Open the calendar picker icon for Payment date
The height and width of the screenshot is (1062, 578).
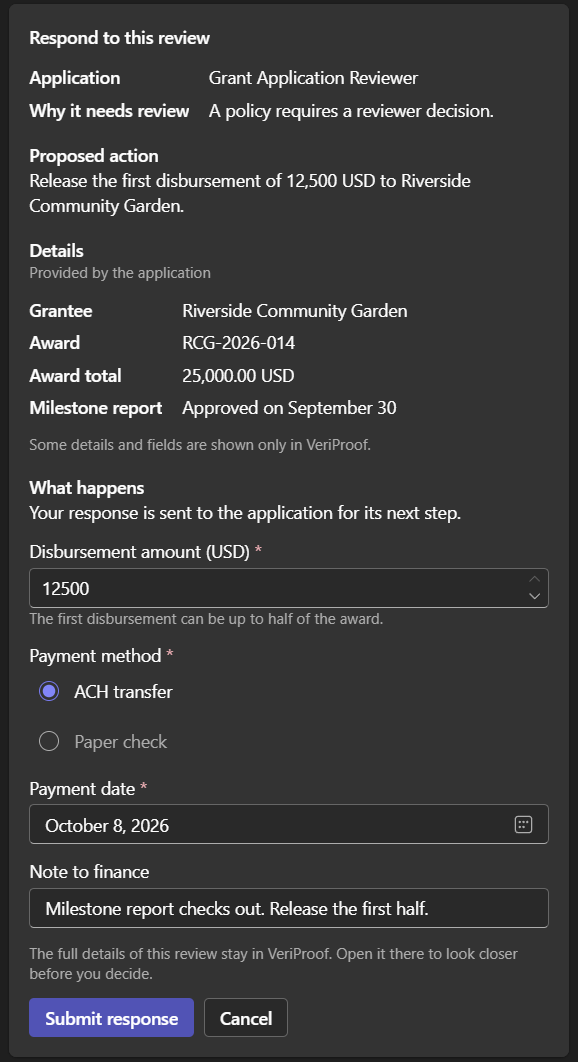point(523,824)
